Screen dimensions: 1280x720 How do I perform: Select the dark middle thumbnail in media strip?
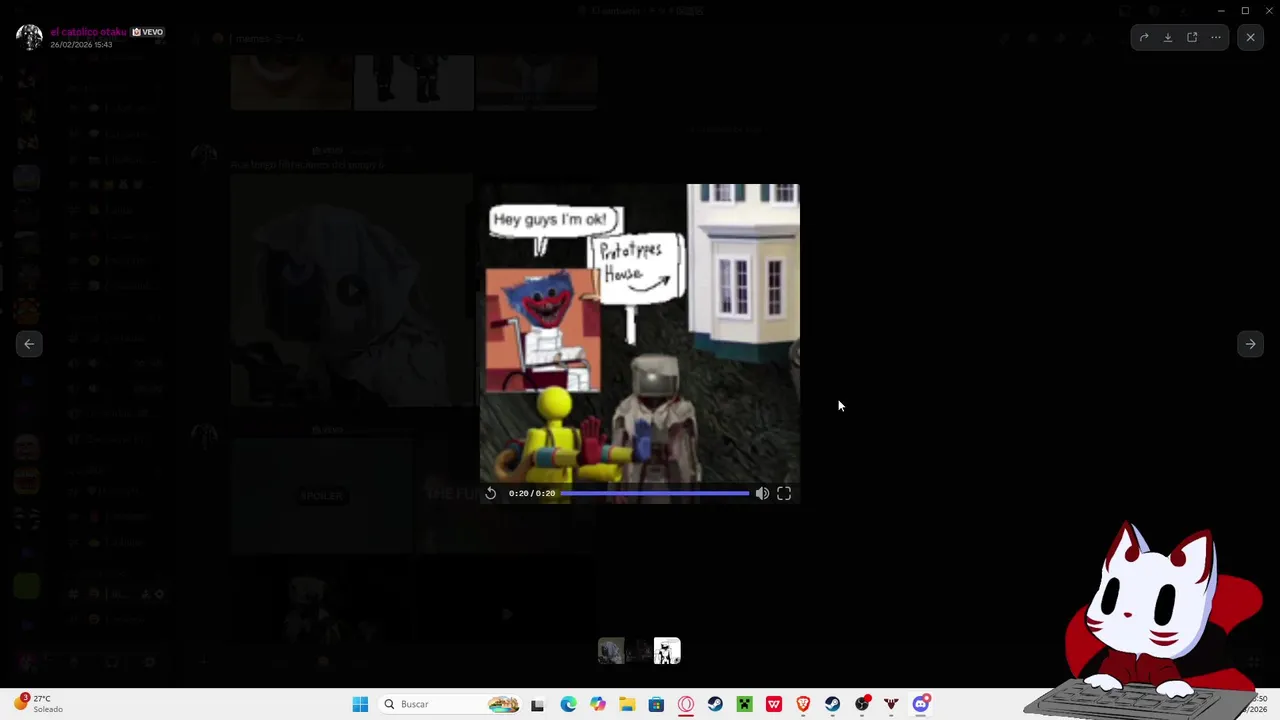tap(639, 651)
